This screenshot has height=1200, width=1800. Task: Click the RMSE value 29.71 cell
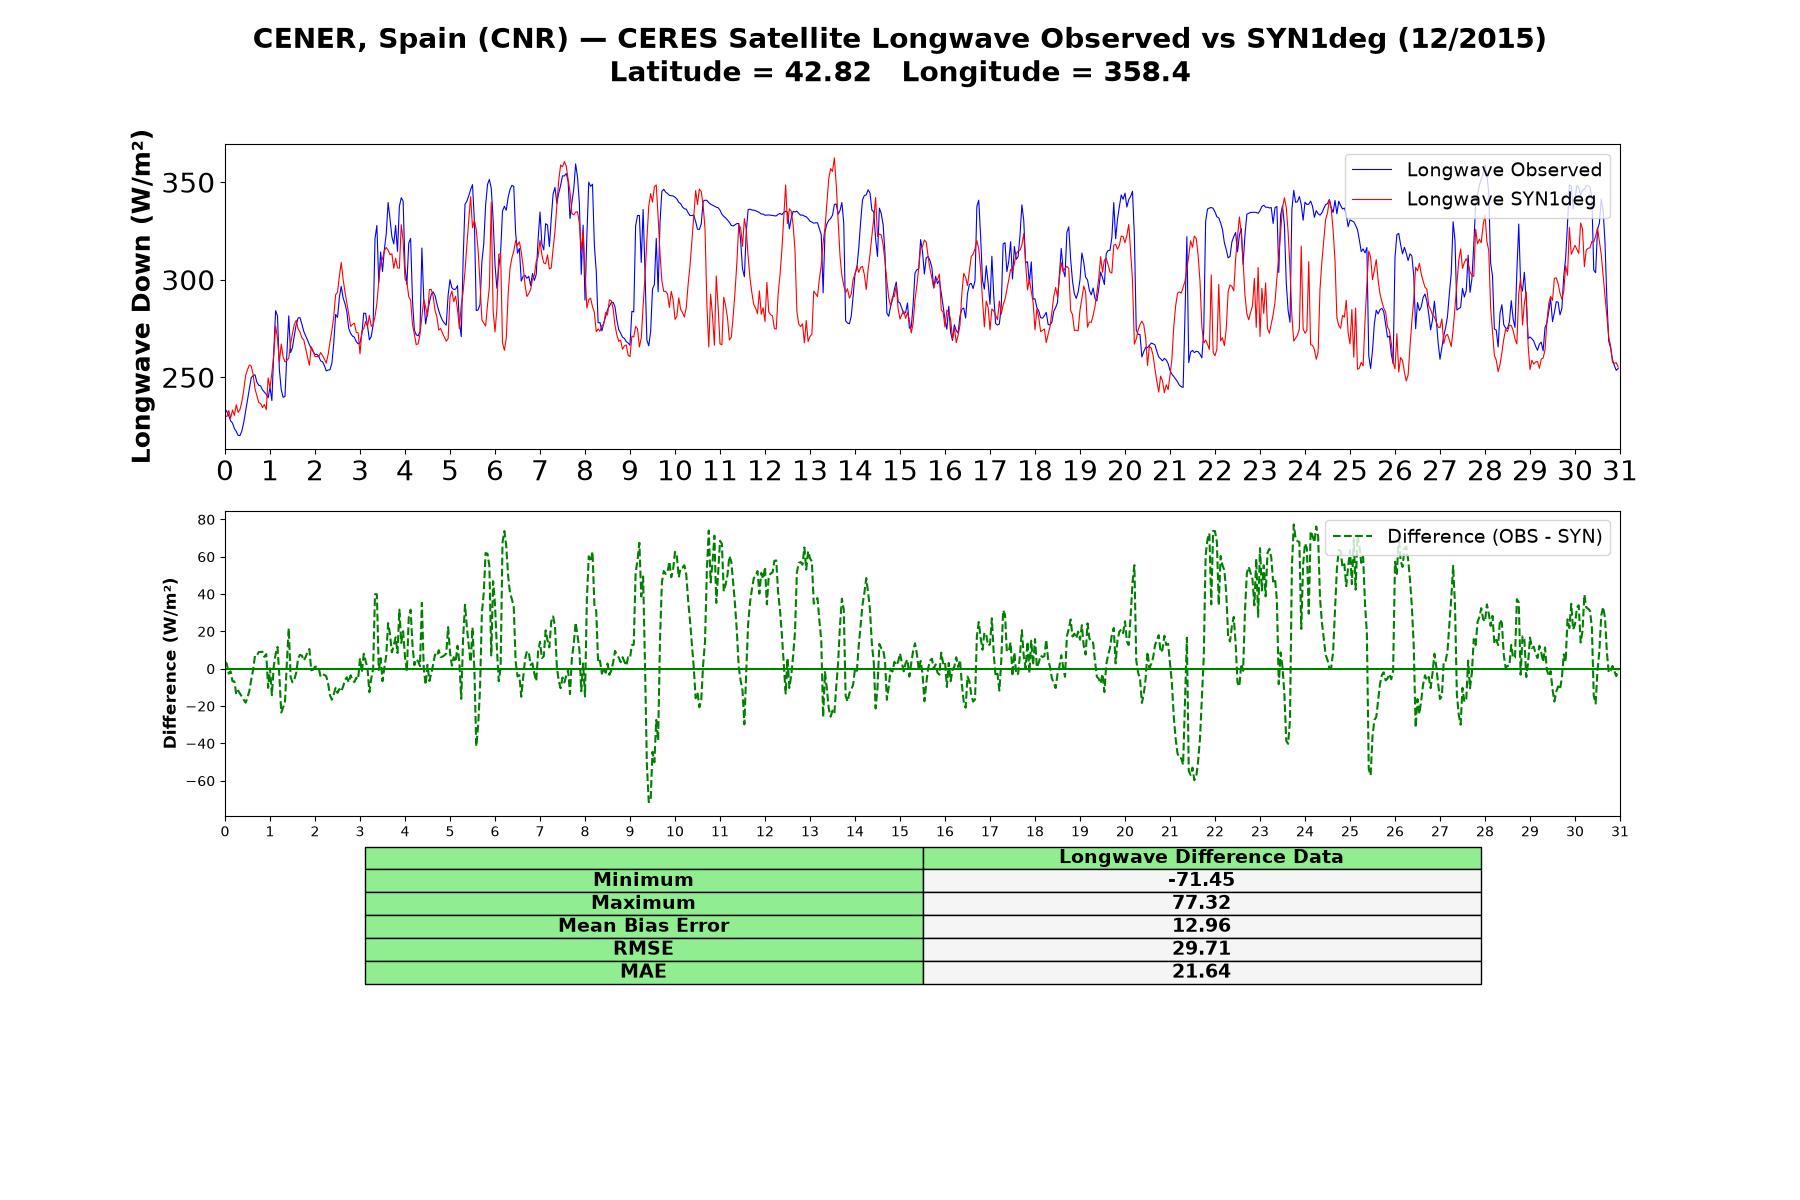pos(1202,949)
